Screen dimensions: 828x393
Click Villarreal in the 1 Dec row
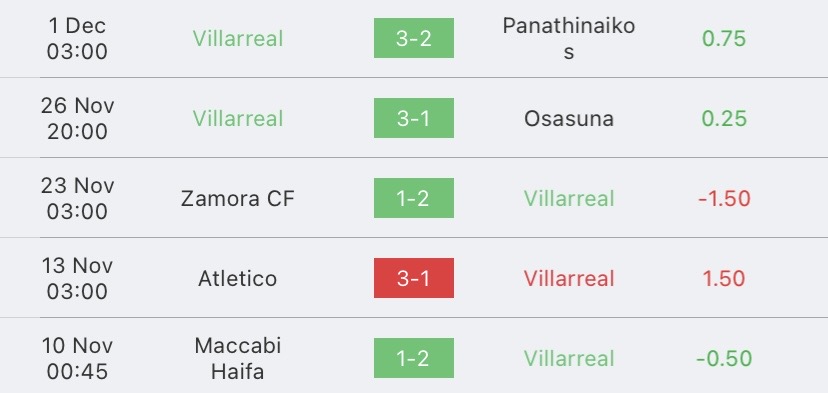(x=238, y=38)
